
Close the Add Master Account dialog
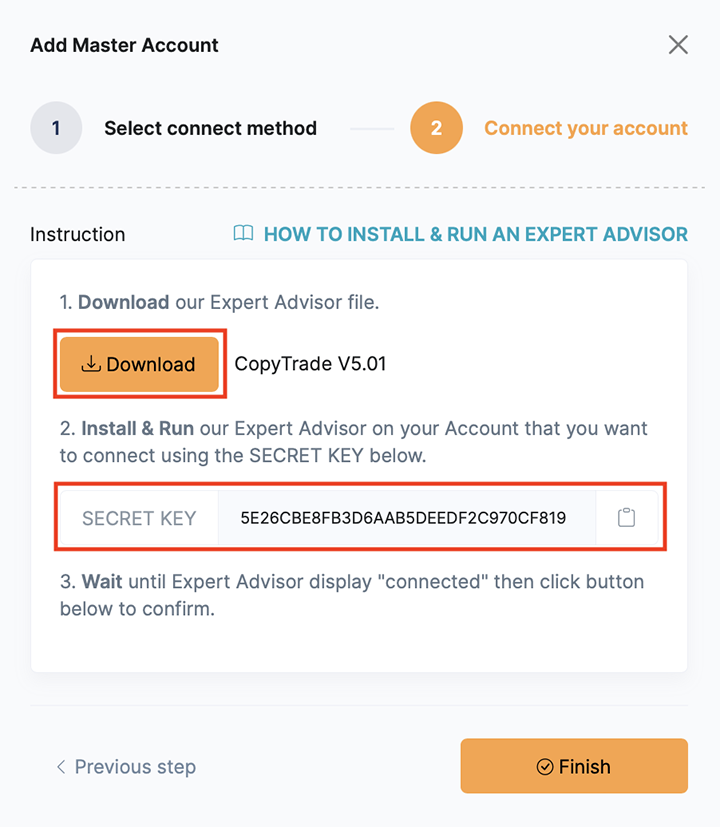click(678, 45)
